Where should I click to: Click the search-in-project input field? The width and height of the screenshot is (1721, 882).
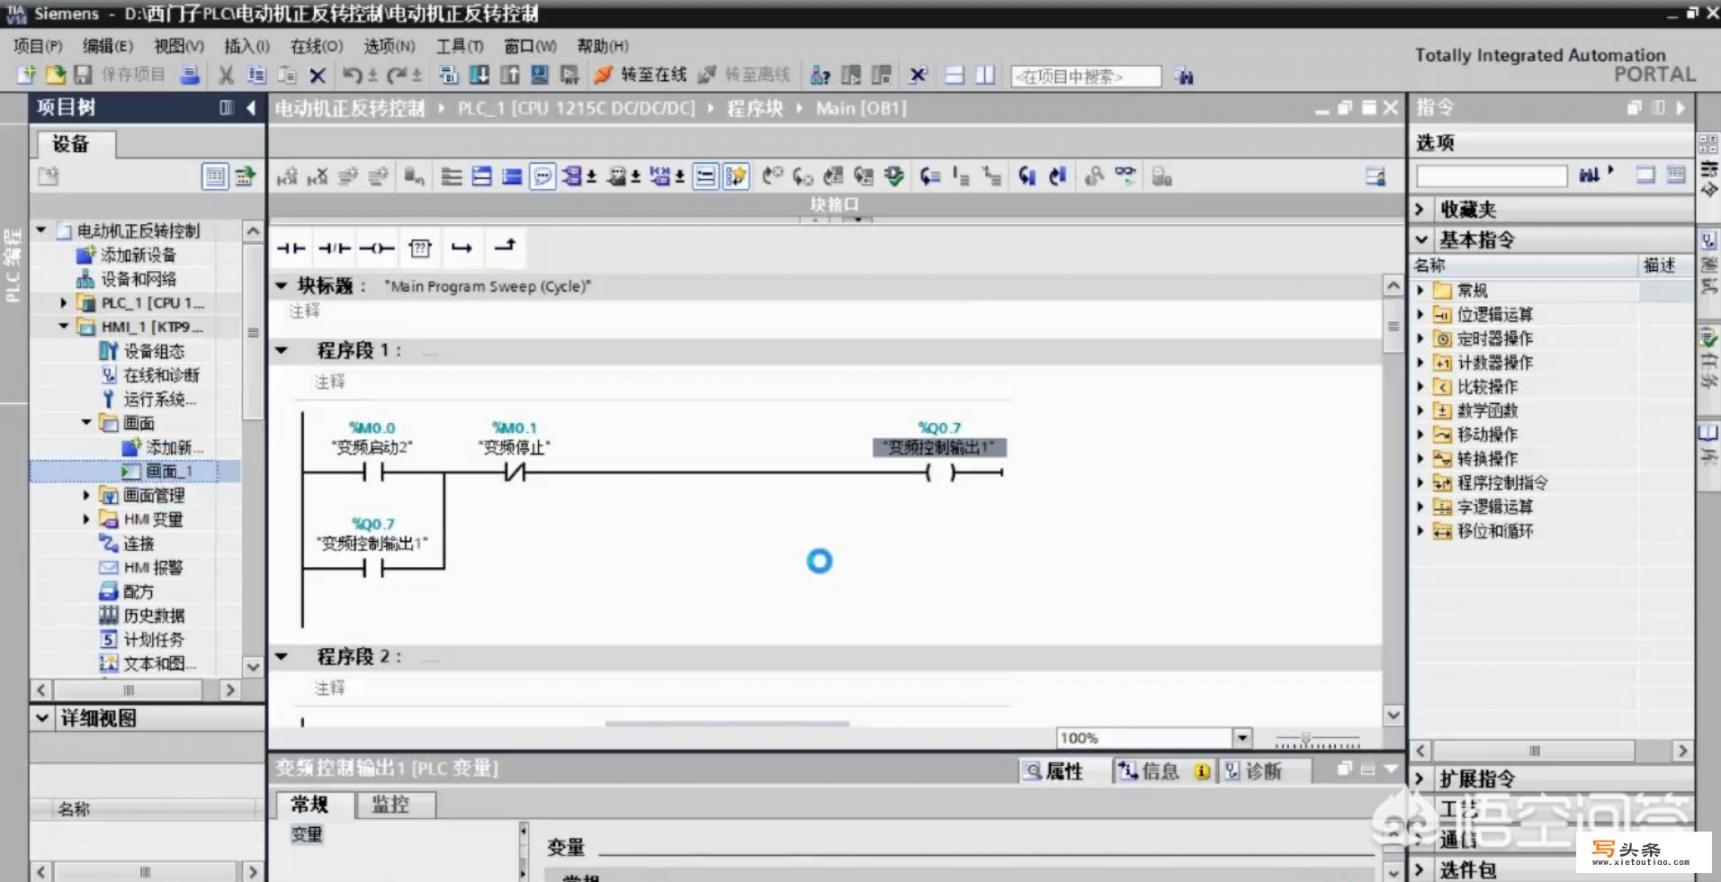click(x=1086, y=76)
